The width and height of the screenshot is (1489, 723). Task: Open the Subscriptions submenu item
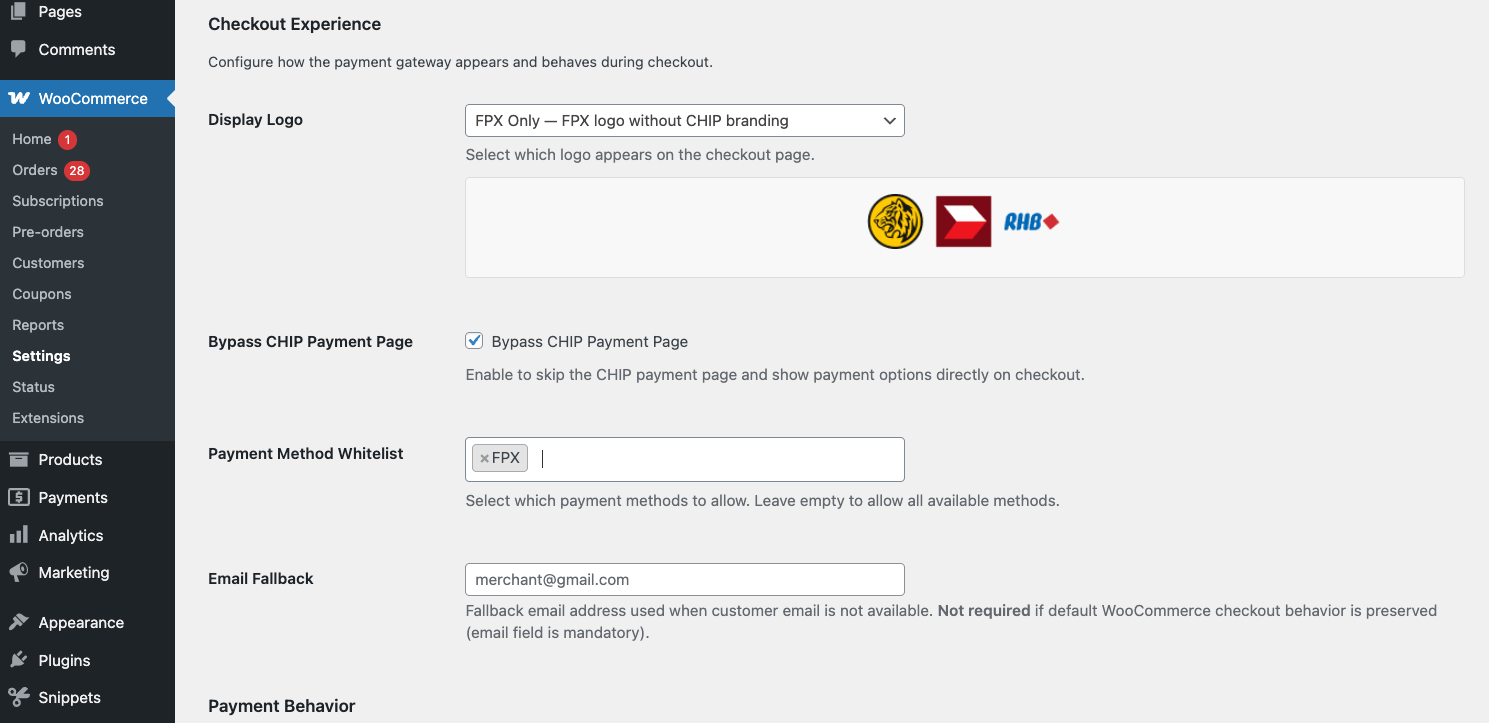[x=57, y=201]
